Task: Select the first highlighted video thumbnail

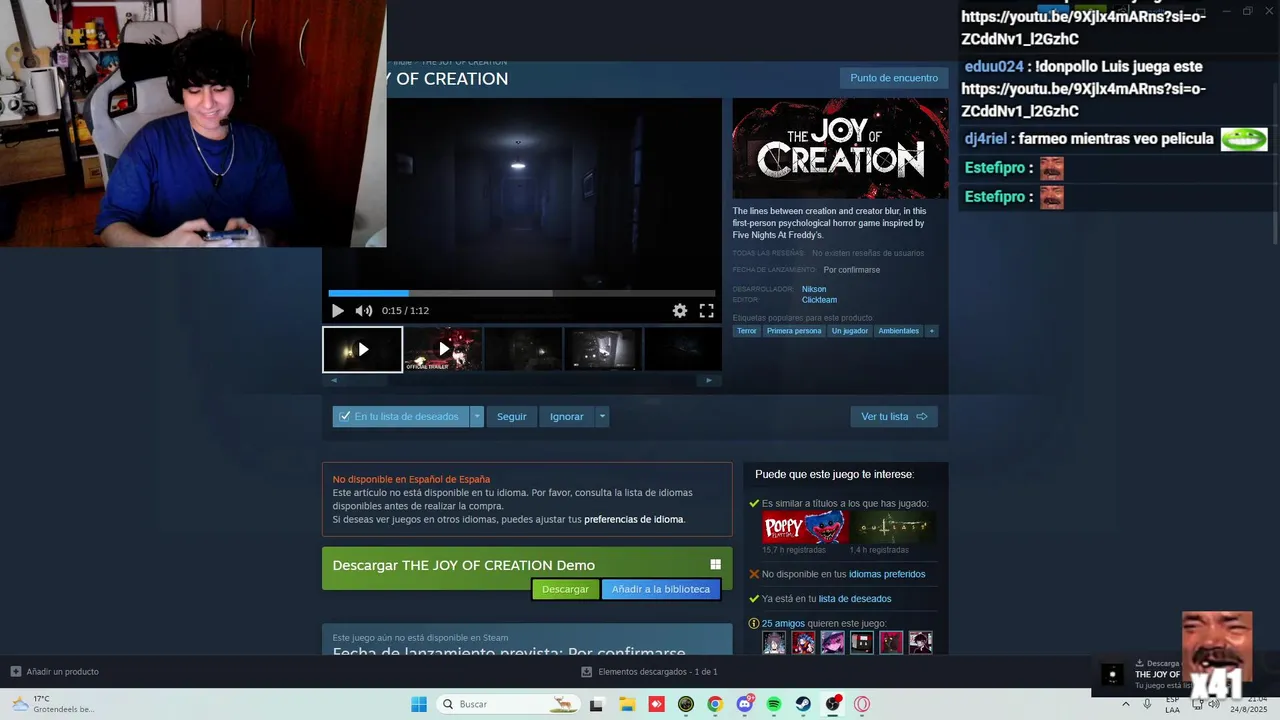Action: coord(362,349)
